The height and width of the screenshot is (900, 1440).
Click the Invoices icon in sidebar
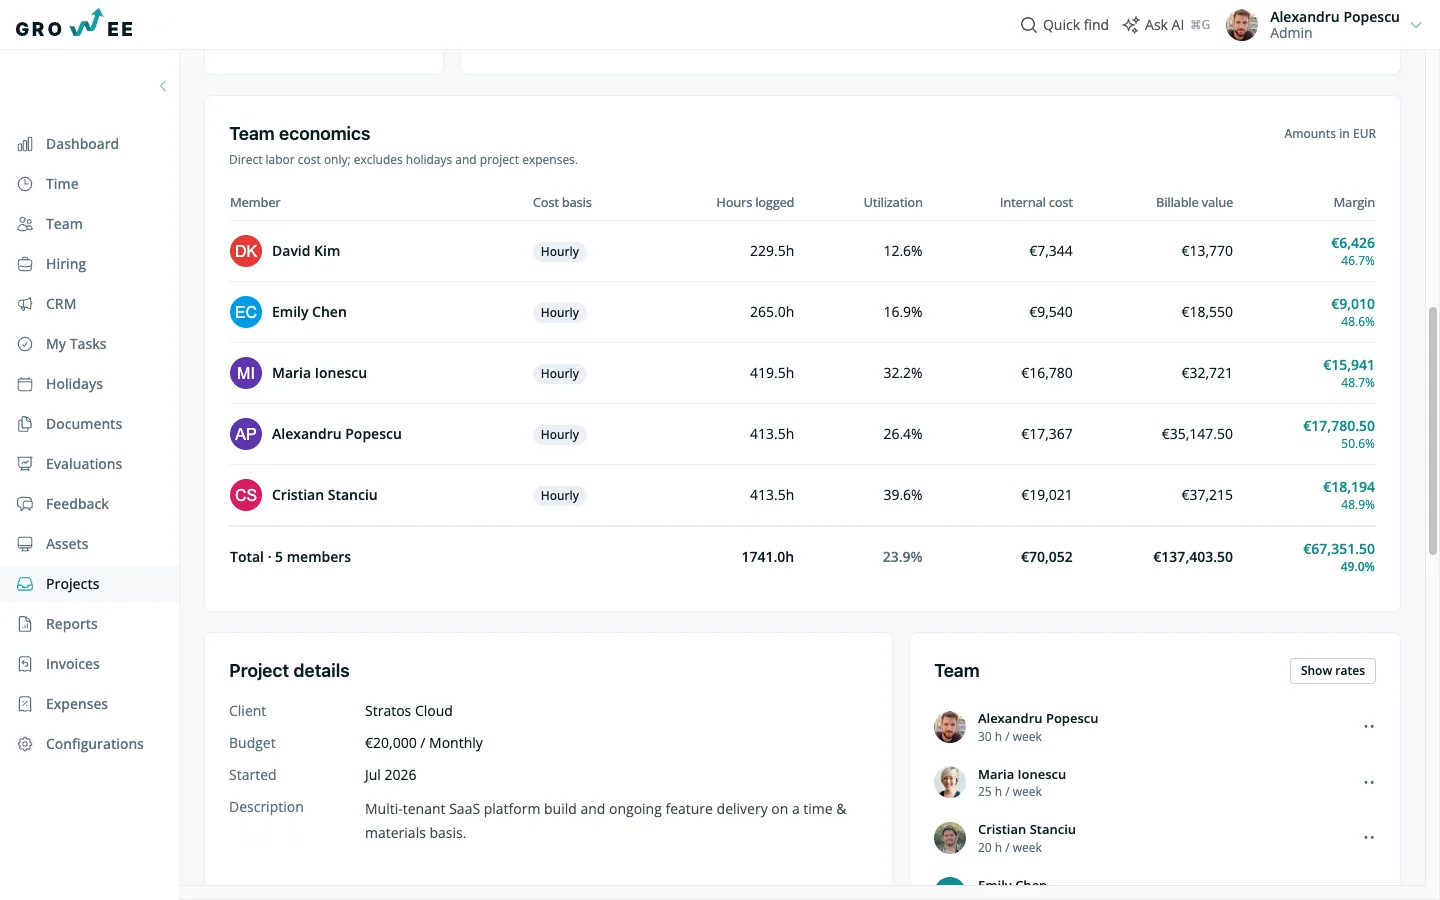pos(25,664)
